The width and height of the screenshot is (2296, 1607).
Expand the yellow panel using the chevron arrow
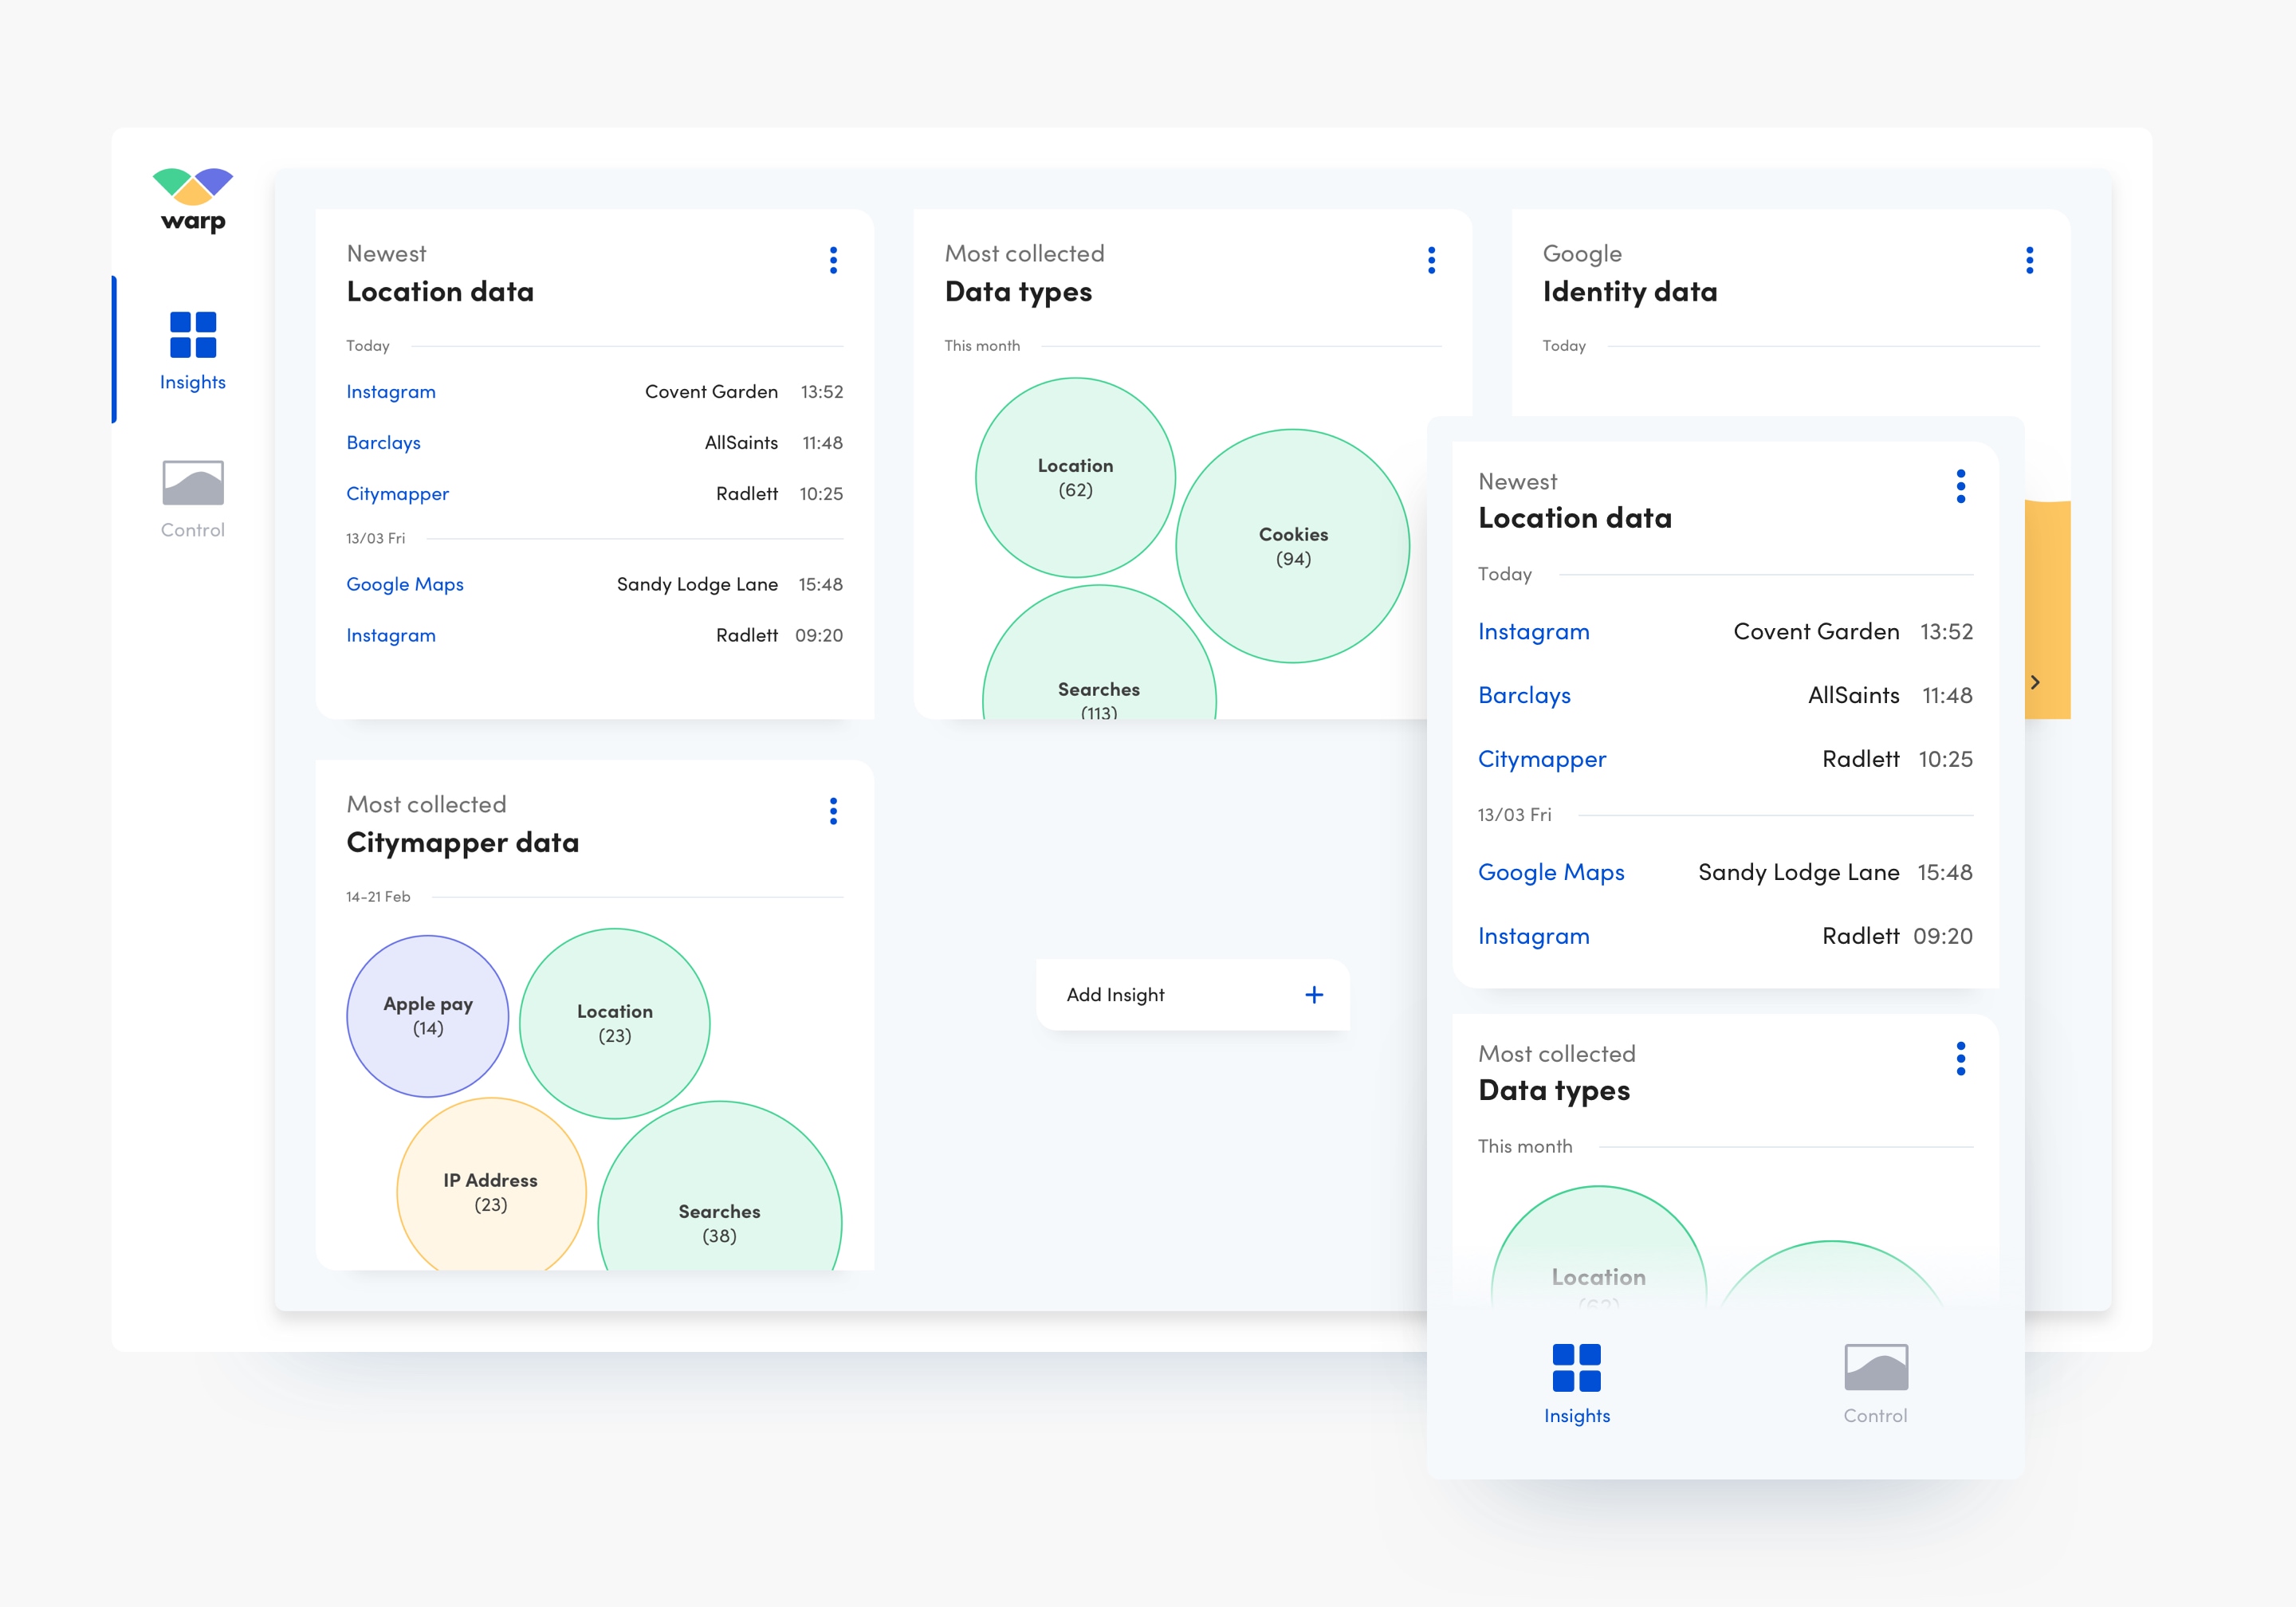click(x=2035, y=682)
